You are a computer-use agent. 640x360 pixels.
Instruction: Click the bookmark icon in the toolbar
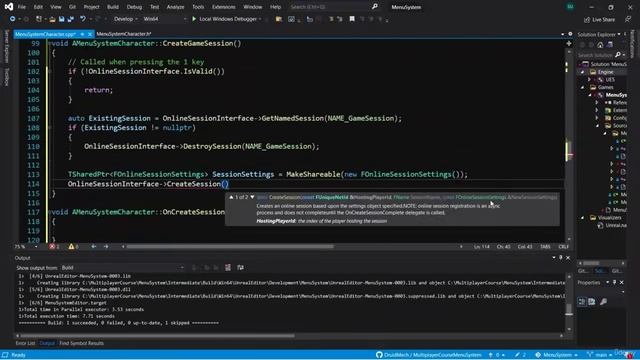click(352, 19)
